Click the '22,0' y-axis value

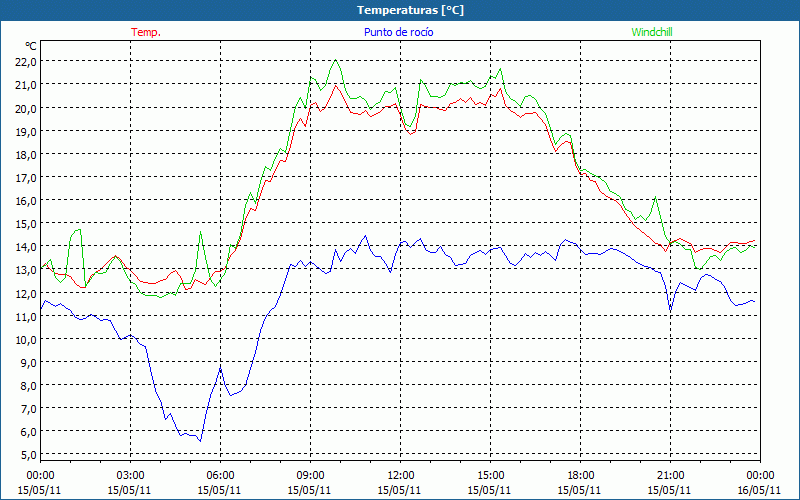pyautogui.click(x=28, y=62)
